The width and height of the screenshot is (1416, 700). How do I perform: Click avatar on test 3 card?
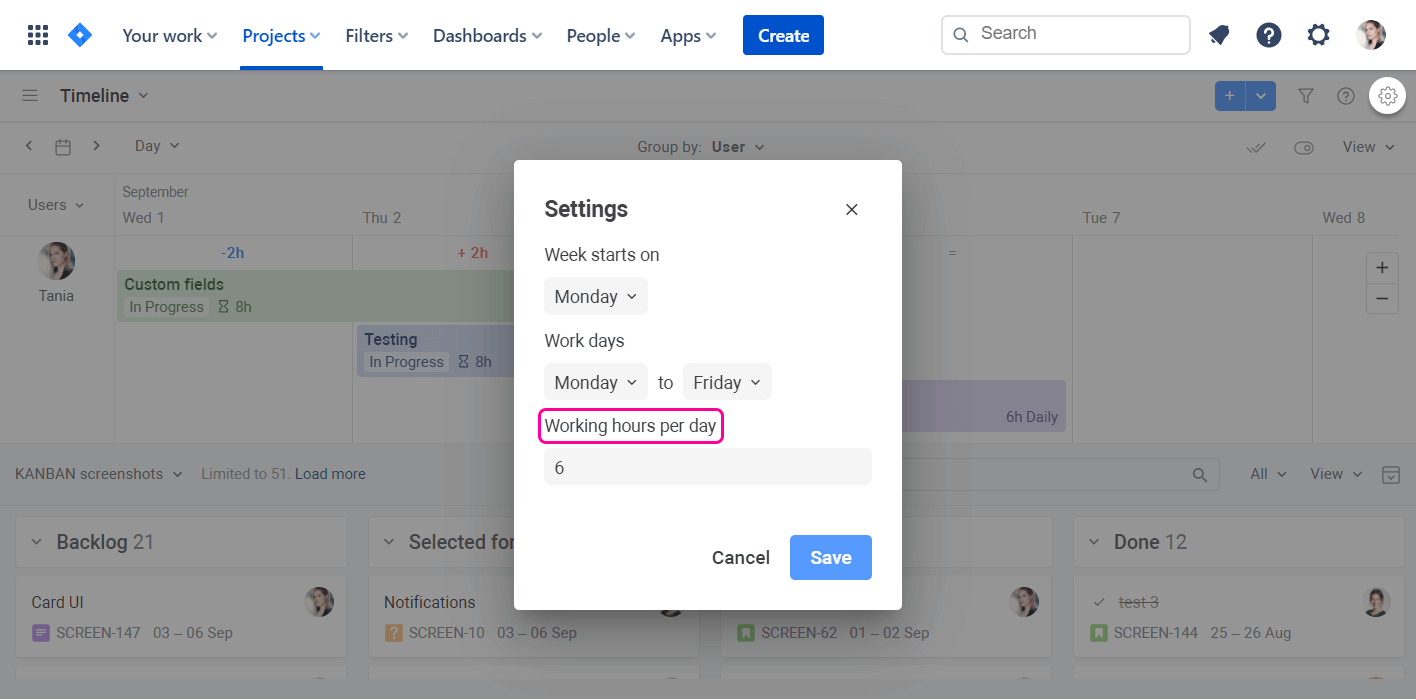pyautogui.click(x=1377, y=602)
